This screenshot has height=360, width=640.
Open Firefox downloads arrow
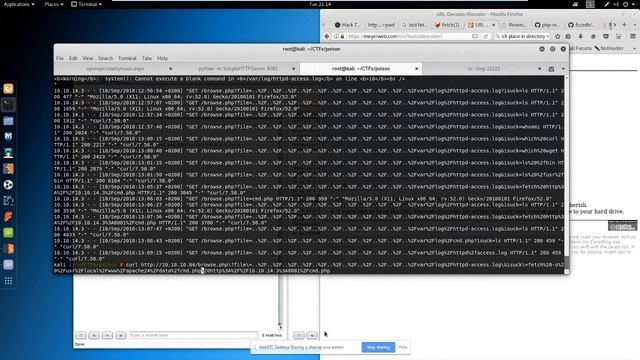point(580,36)
